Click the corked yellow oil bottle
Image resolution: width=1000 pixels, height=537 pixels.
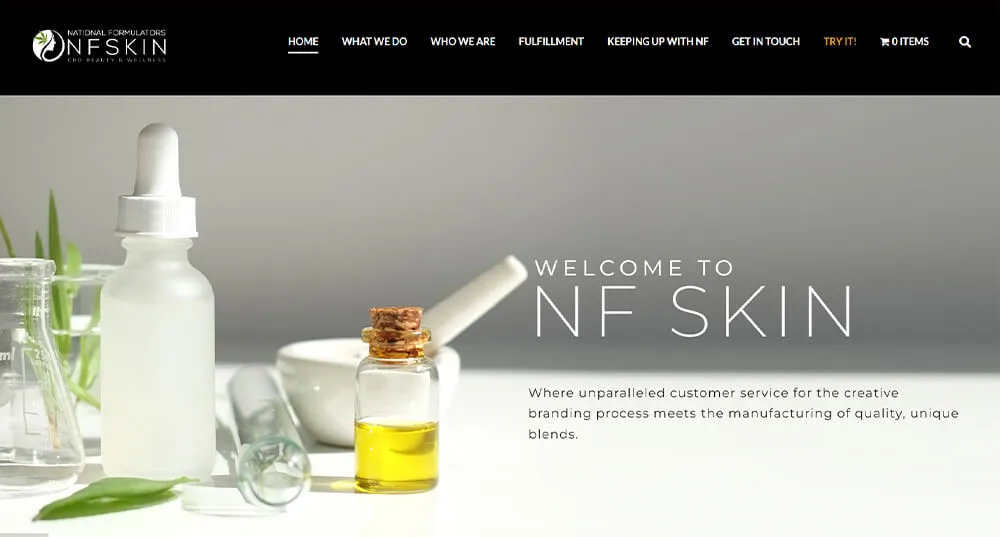click(397, 399)
